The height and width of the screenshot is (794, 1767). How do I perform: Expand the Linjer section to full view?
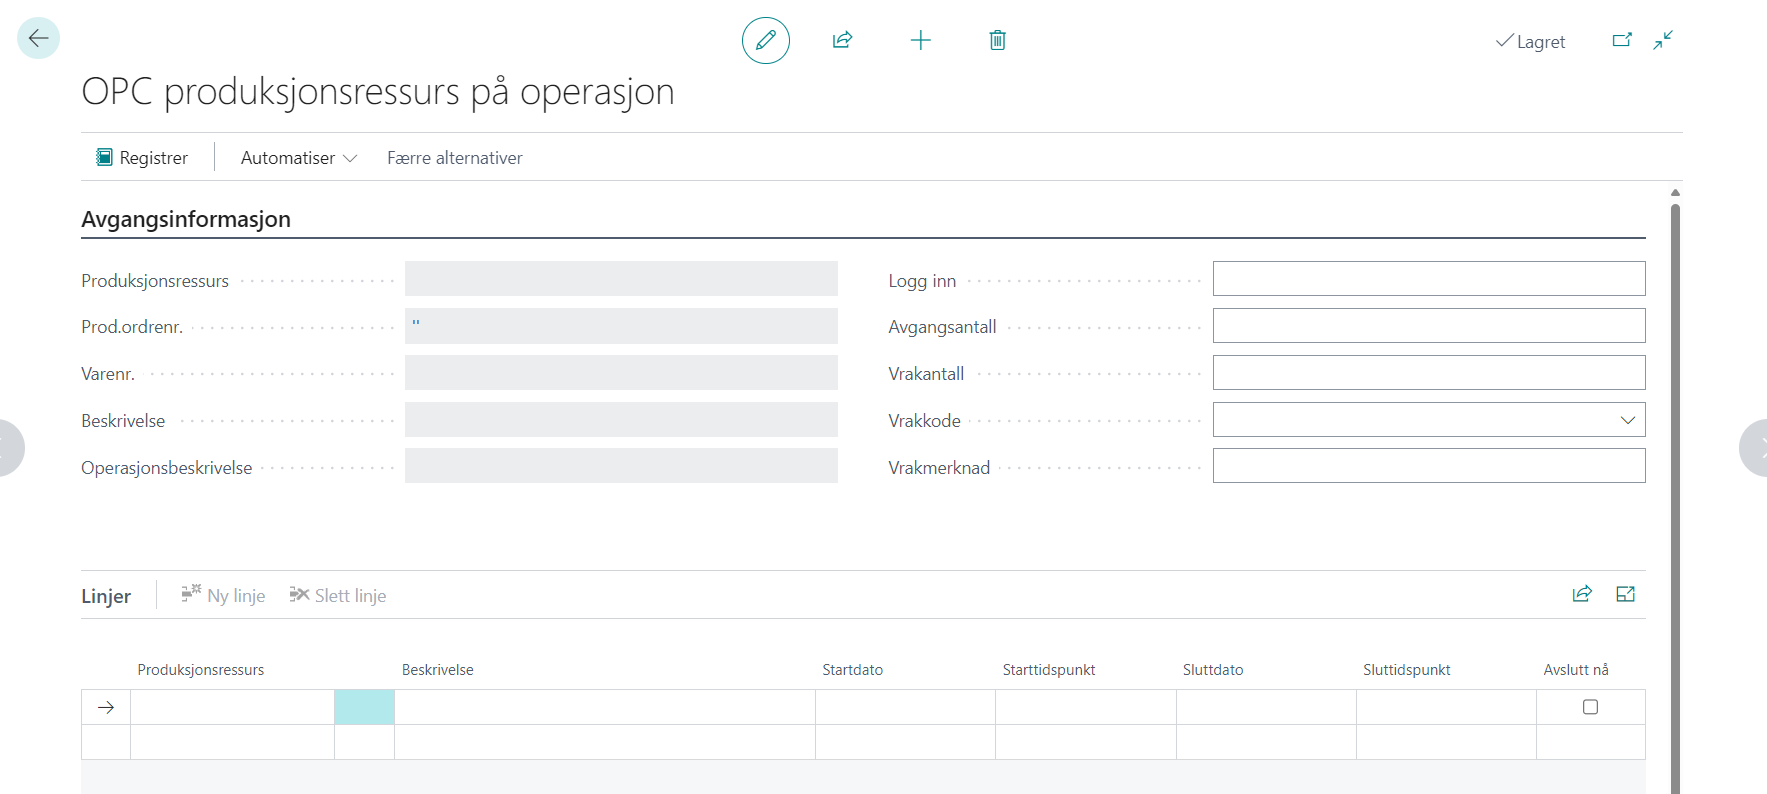[1625, 594]
